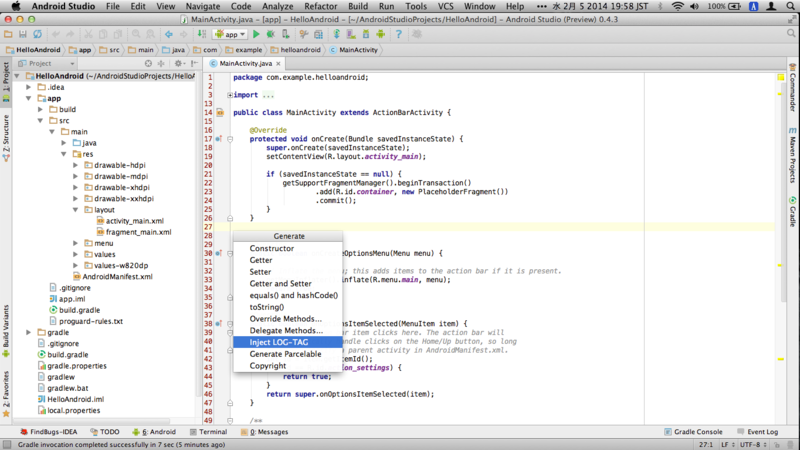Click the Help question mark icon
This screenshot has width=800, height=450.
398,34
